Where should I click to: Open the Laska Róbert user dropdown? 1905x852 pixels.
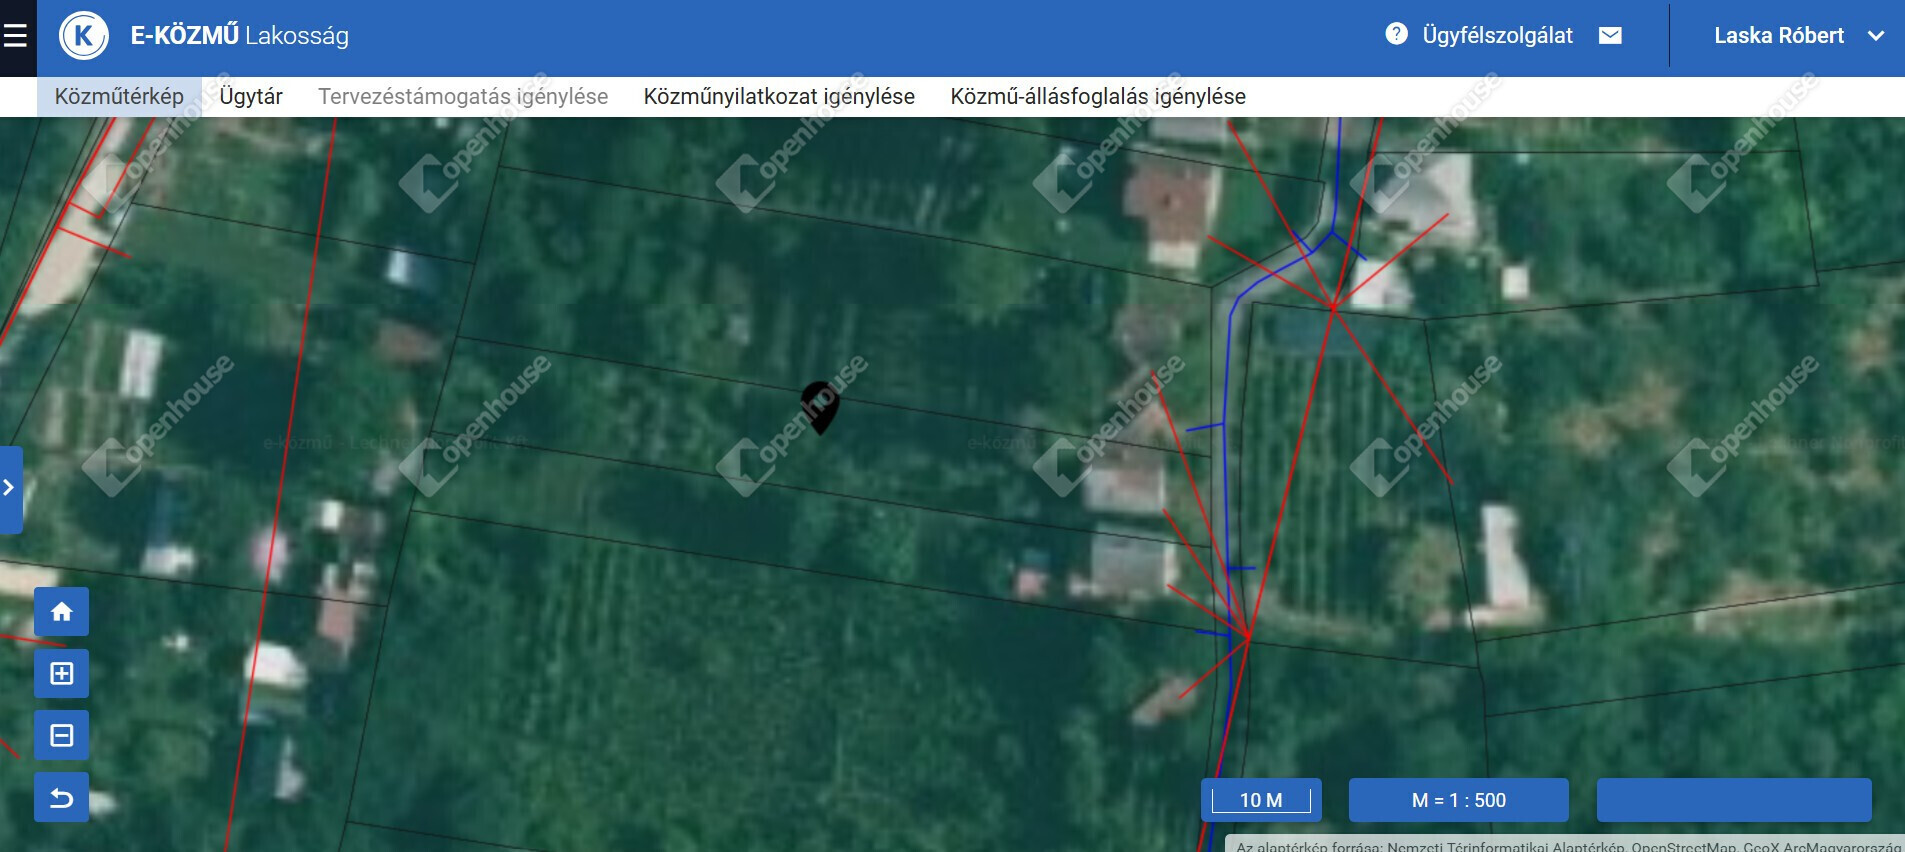1797,36
